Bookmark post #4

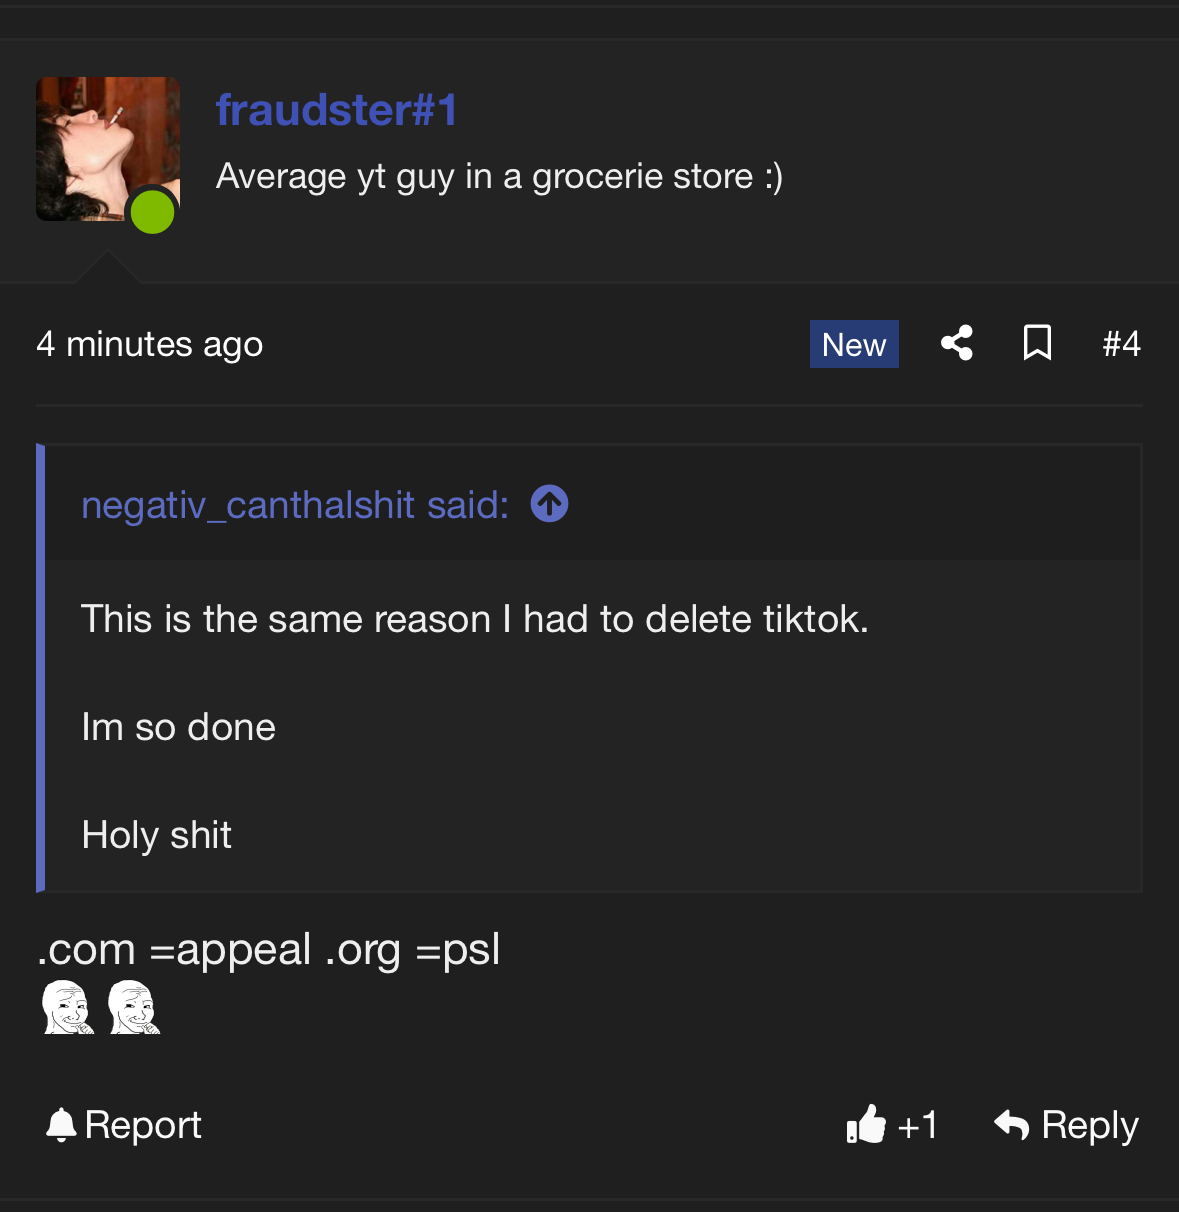1037,343
